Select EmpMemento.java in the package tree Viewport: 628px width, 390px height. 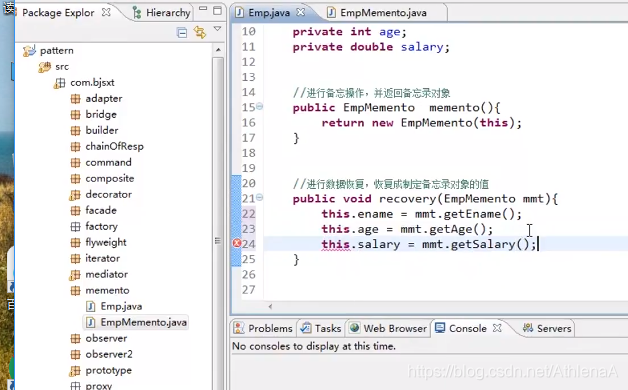point(143,323)
